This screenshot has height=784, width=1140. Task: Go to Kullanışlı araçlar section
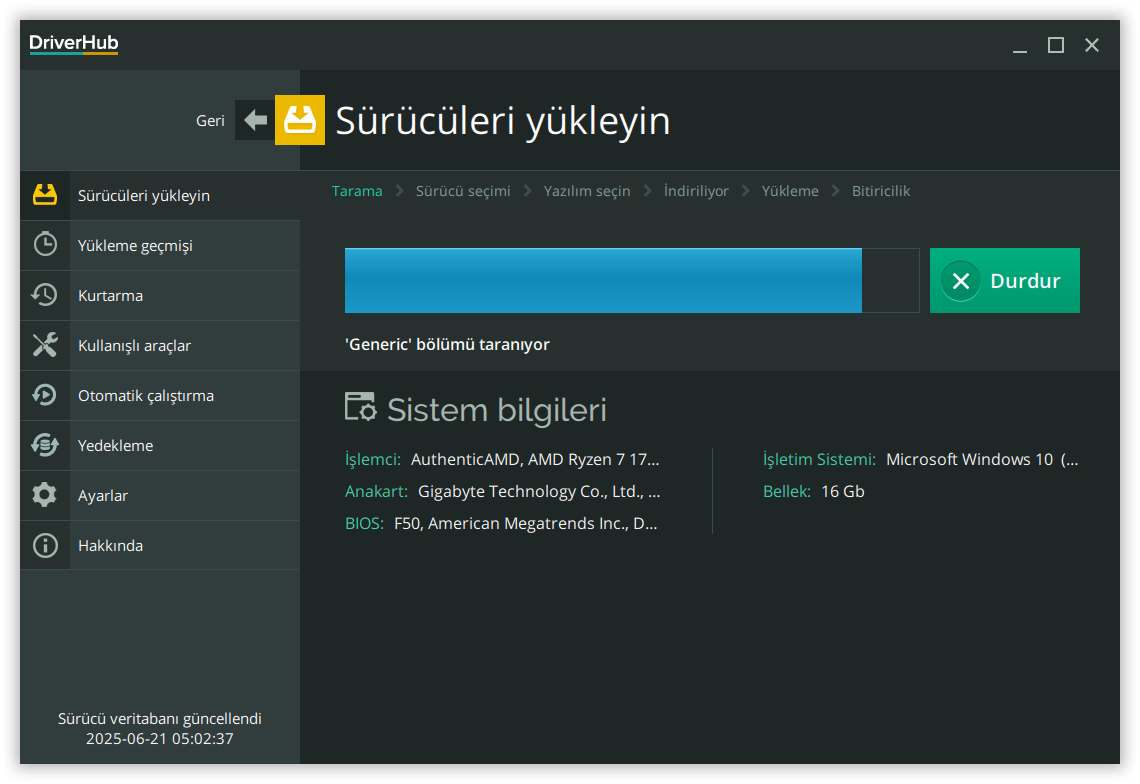coord(160,345)
